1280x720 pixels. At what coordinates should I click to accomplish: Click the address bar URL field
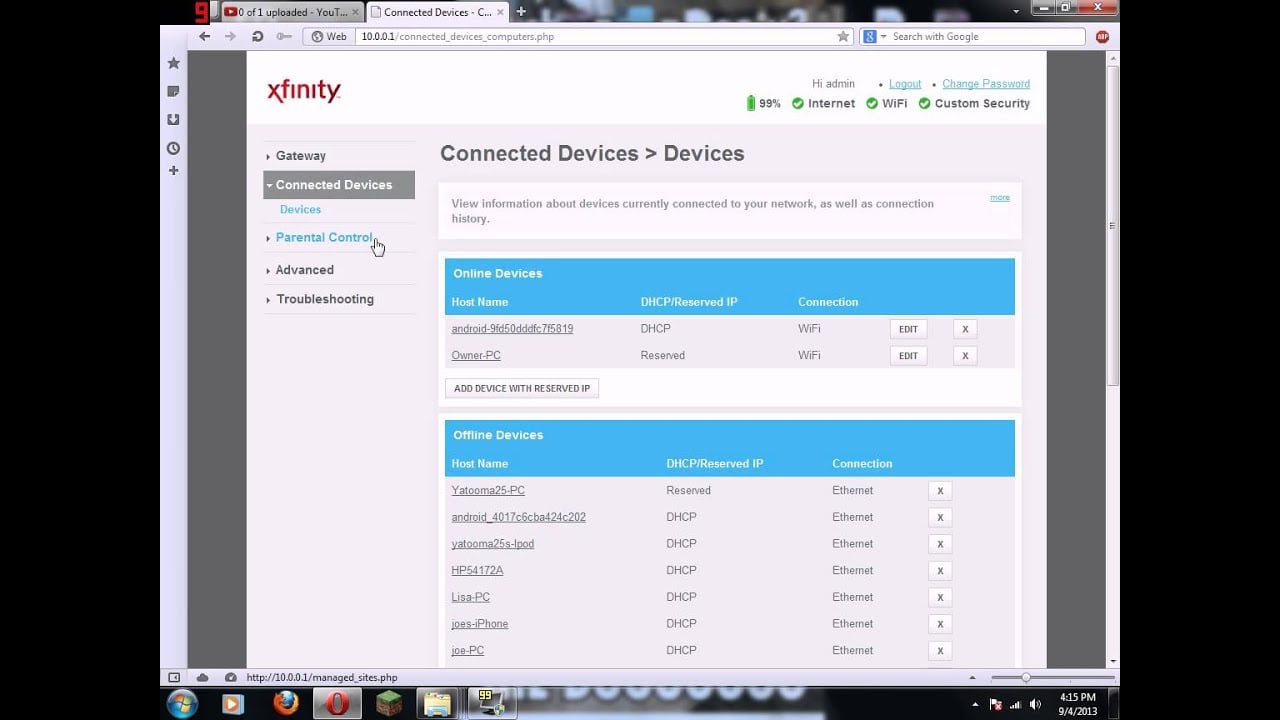(x=597, y=36)
